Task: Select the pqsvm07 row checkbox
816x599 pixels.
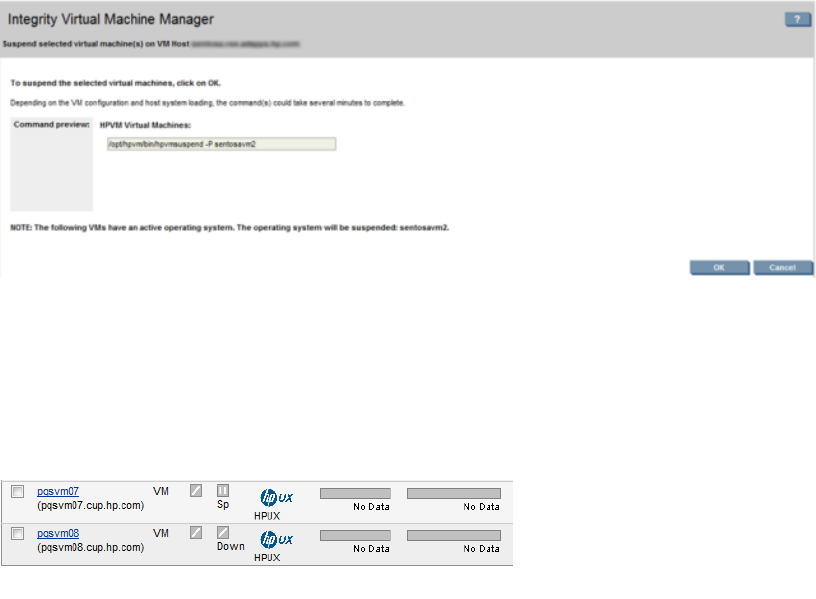Action: coord(17,492)
